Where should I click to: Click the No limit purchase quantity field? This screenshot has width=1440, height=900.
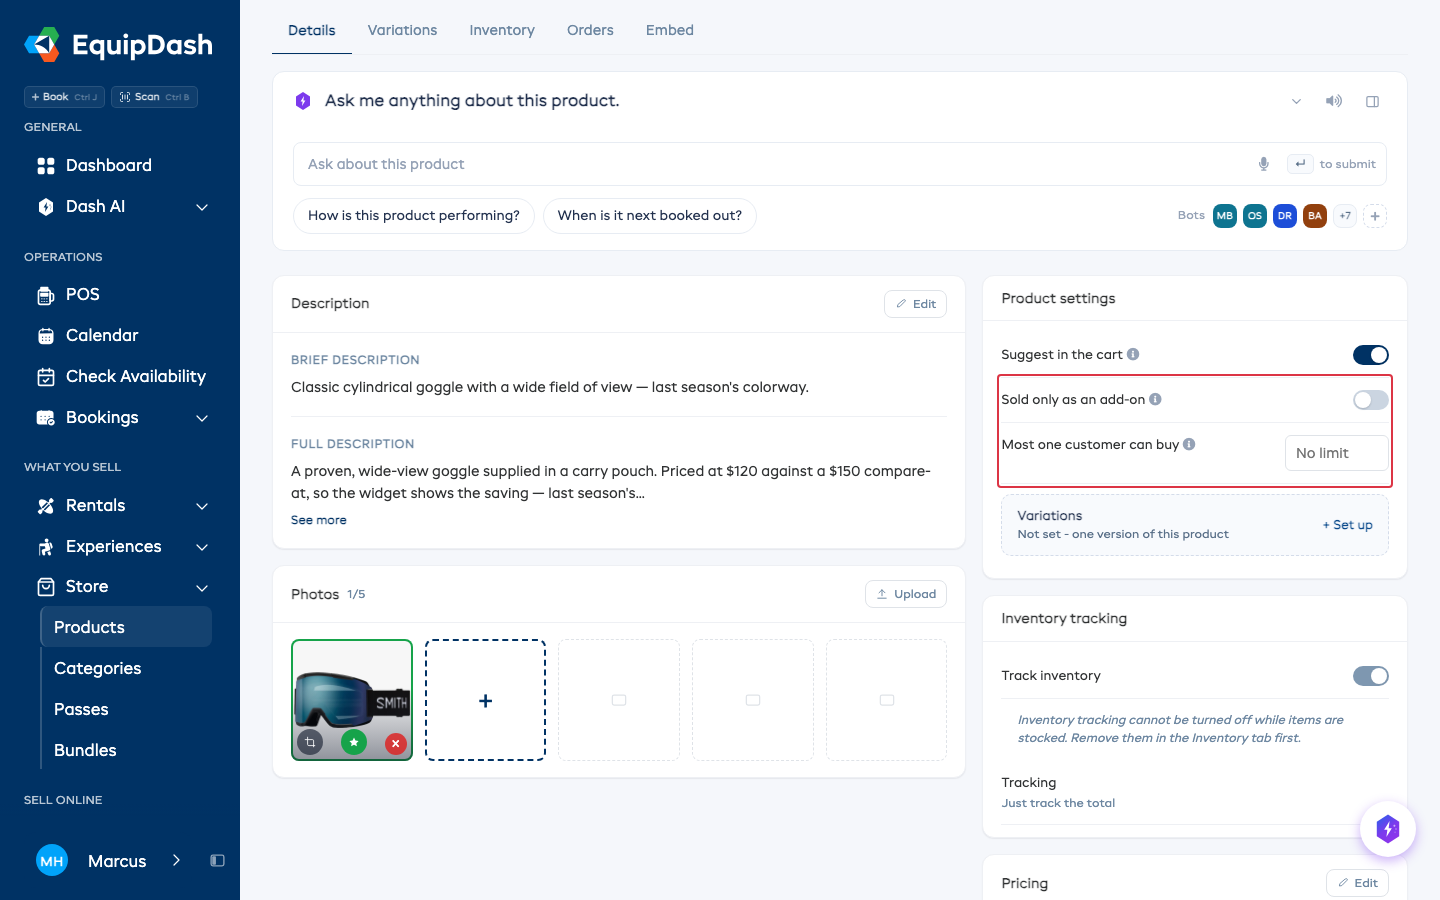click(x=1337, y=453)
